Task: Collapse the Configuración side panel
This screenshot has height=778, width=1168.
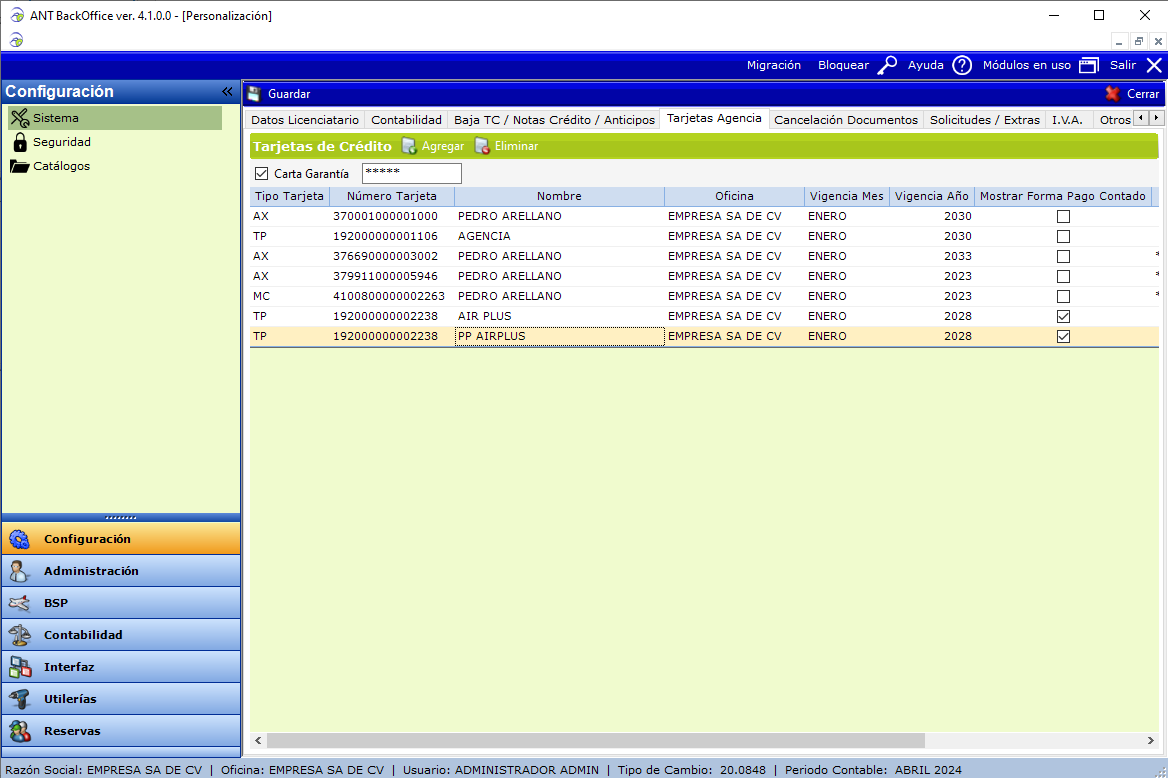Action: tap(227, 92)
